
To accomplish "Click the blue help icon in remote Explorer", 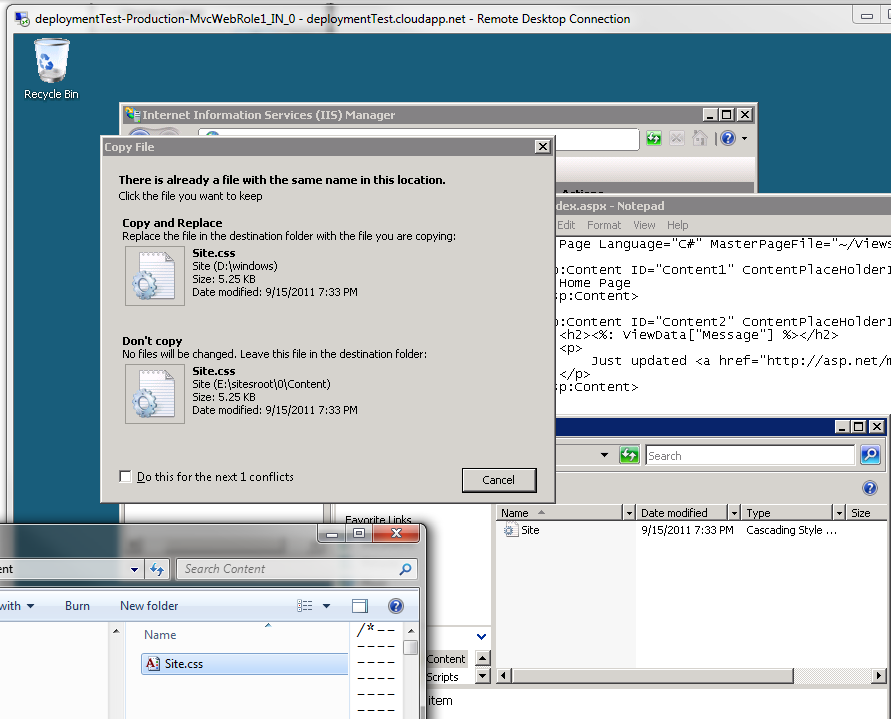I will (x=869, y=488).
